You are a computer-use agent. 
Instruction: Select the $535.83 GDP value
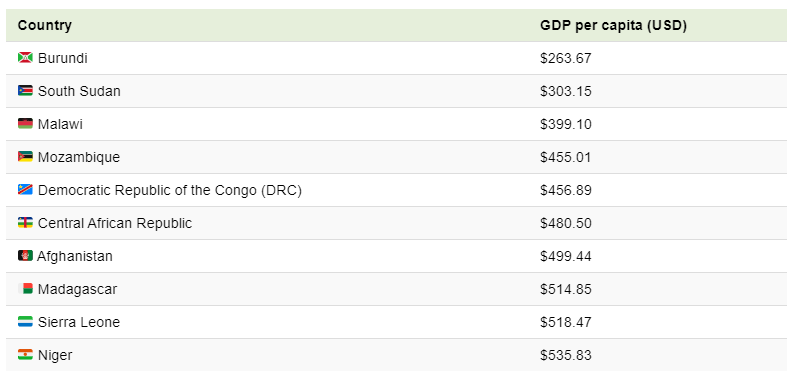point(566,355)
